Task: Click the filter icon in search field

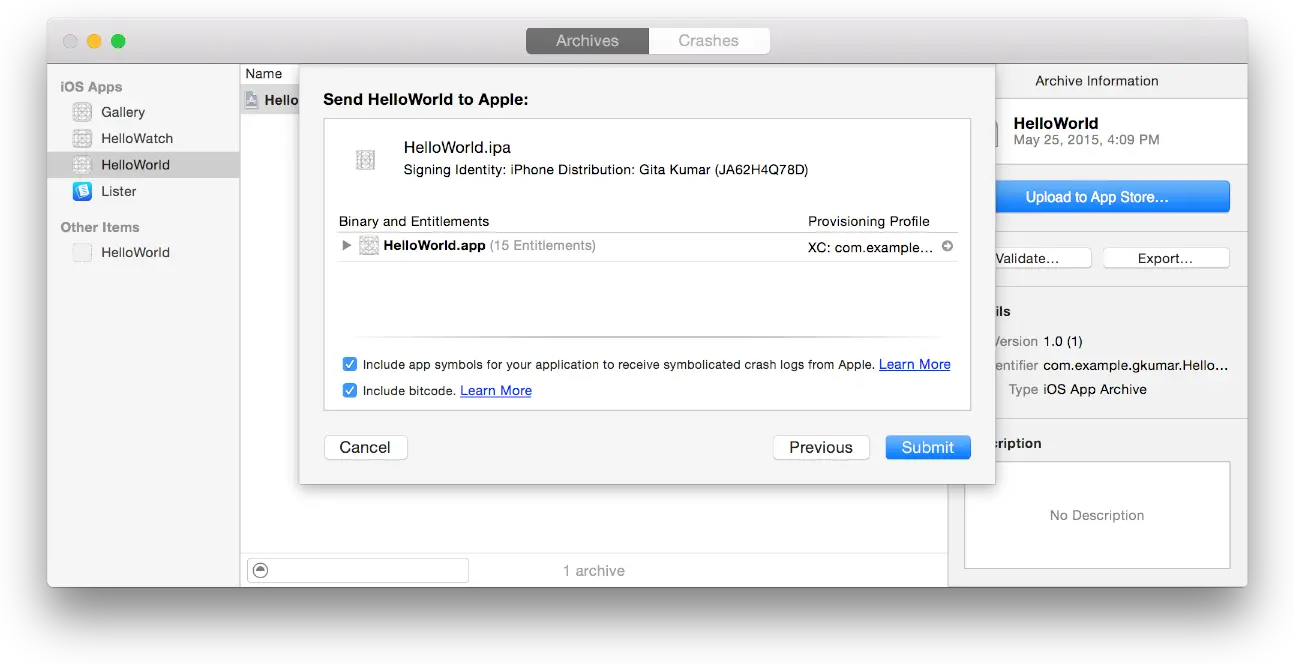Action: pos(260,570)
